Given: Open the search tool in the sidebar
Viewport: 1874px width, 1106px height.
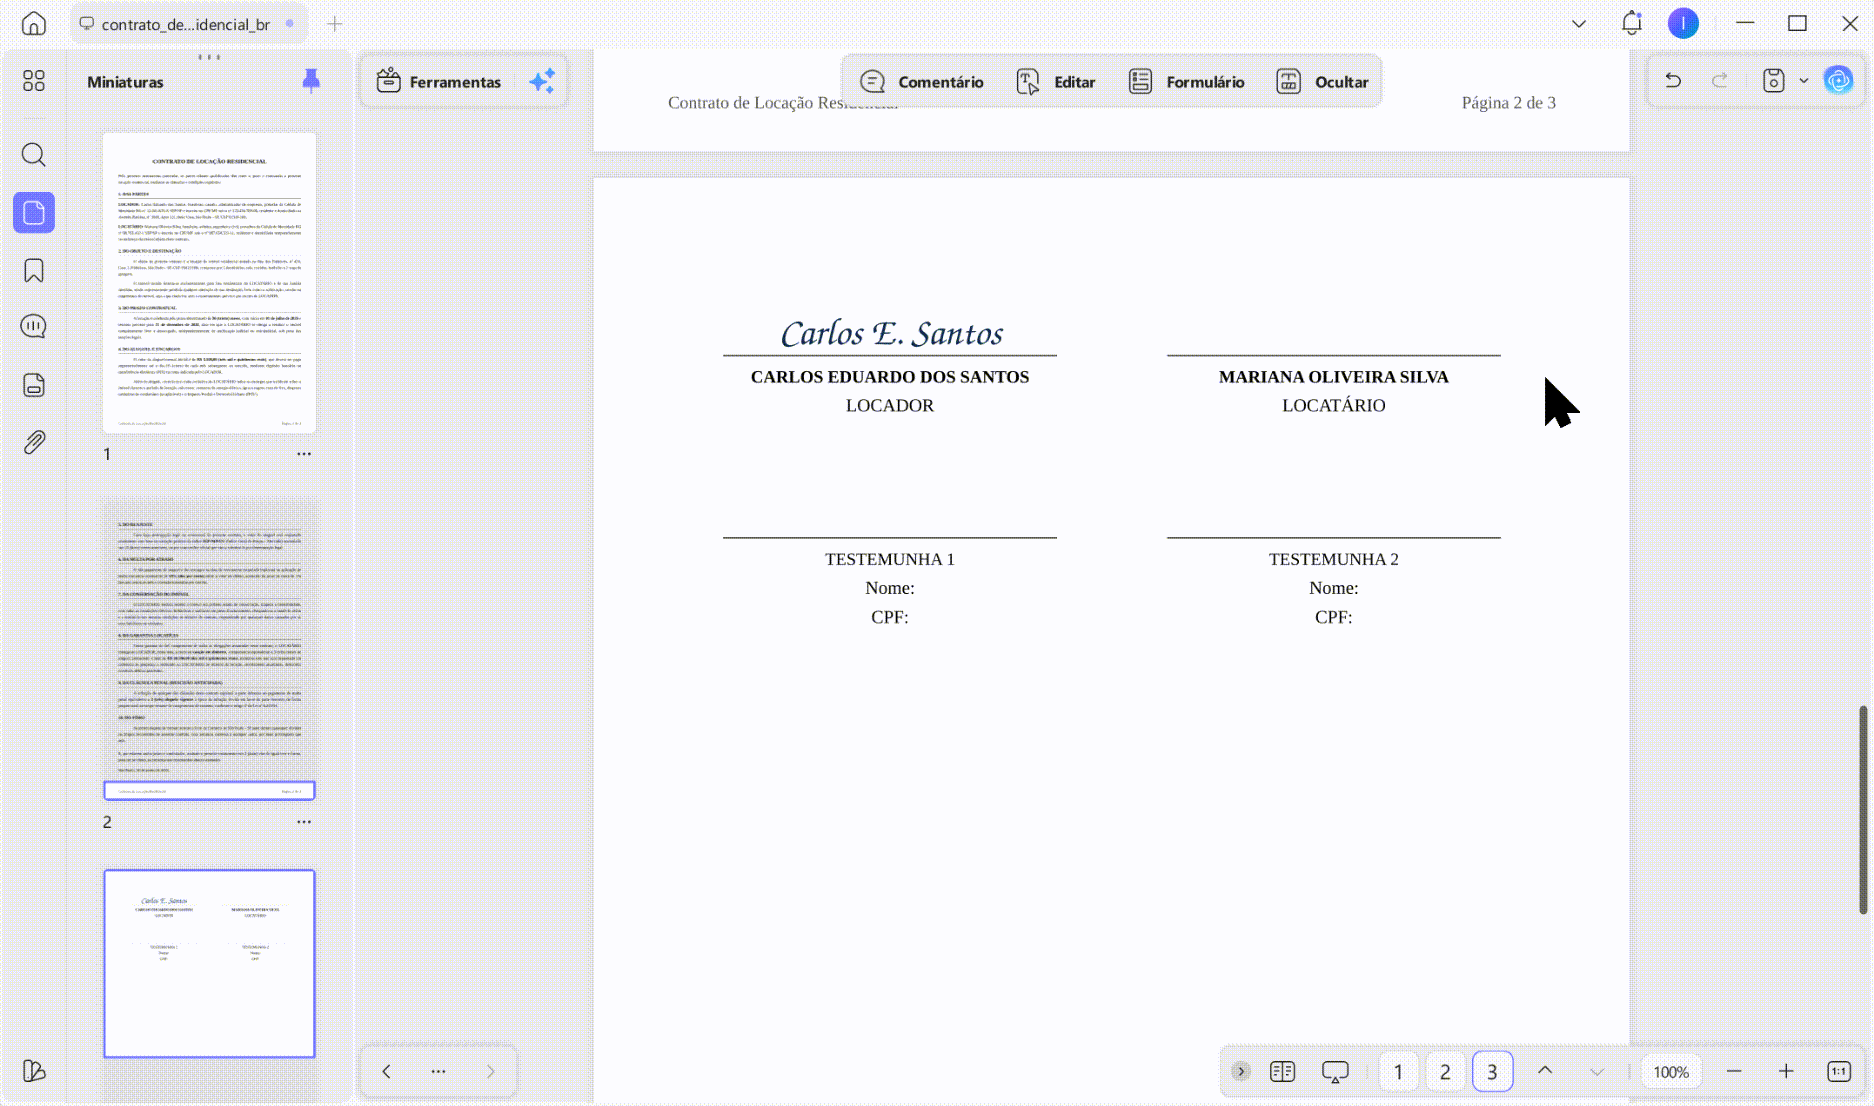Looking at the screenshot, I should pos(34,154).
